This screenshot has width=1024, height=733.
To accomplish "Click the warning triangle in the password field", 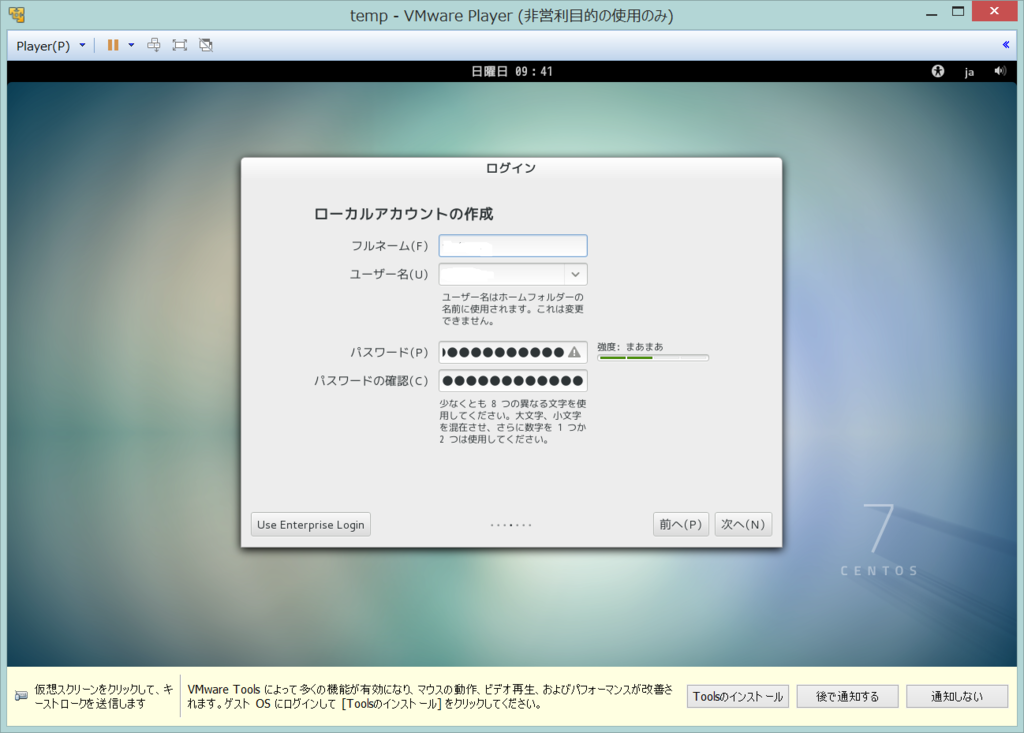I will [x=574, y=352].
